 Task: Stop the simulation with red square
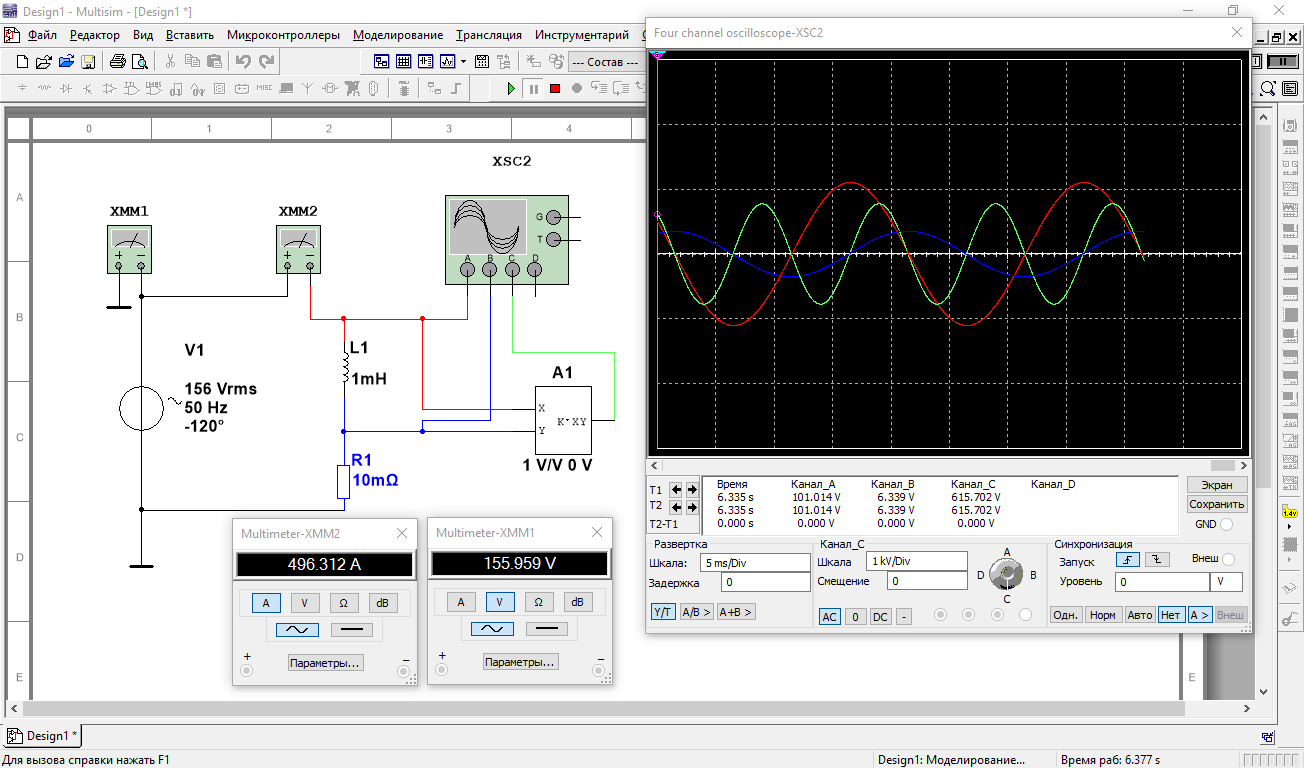[555, 88]
